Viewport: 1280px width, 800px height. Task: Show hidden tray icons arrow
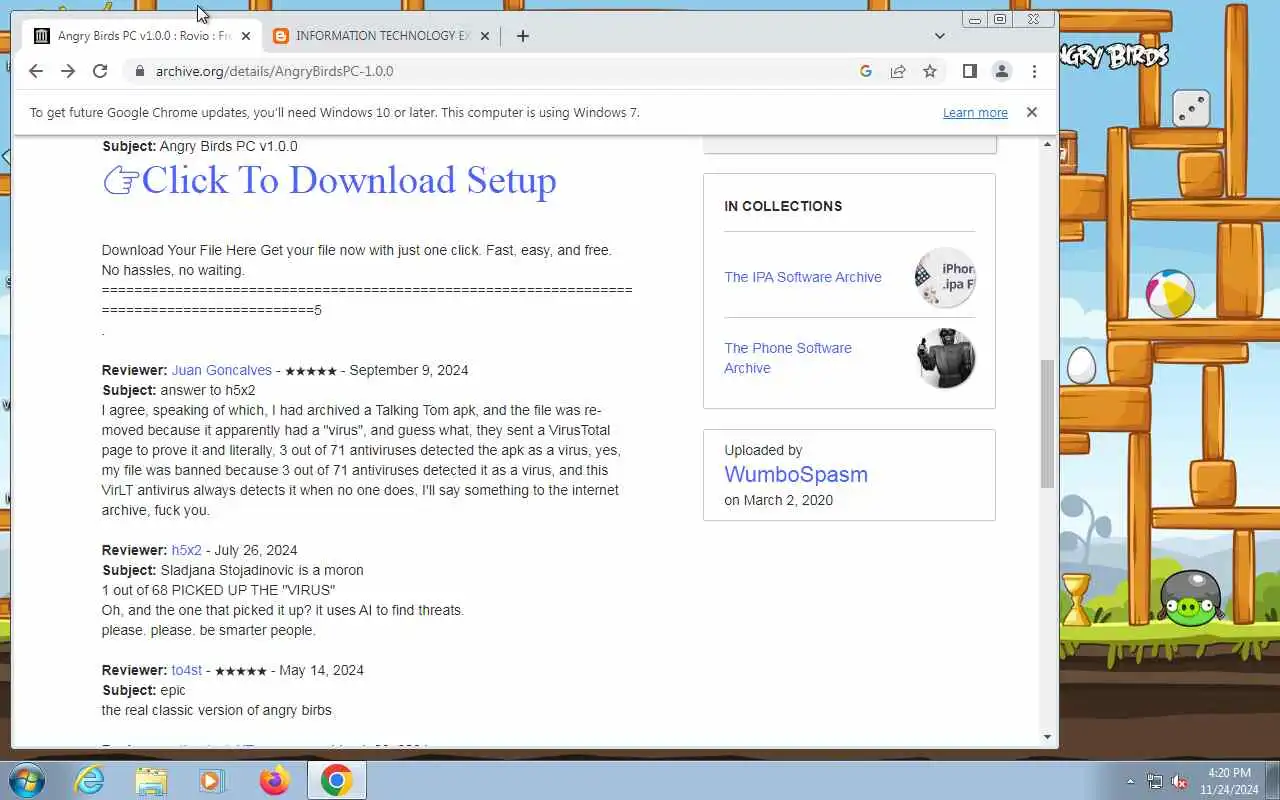tap(1130, 781)
